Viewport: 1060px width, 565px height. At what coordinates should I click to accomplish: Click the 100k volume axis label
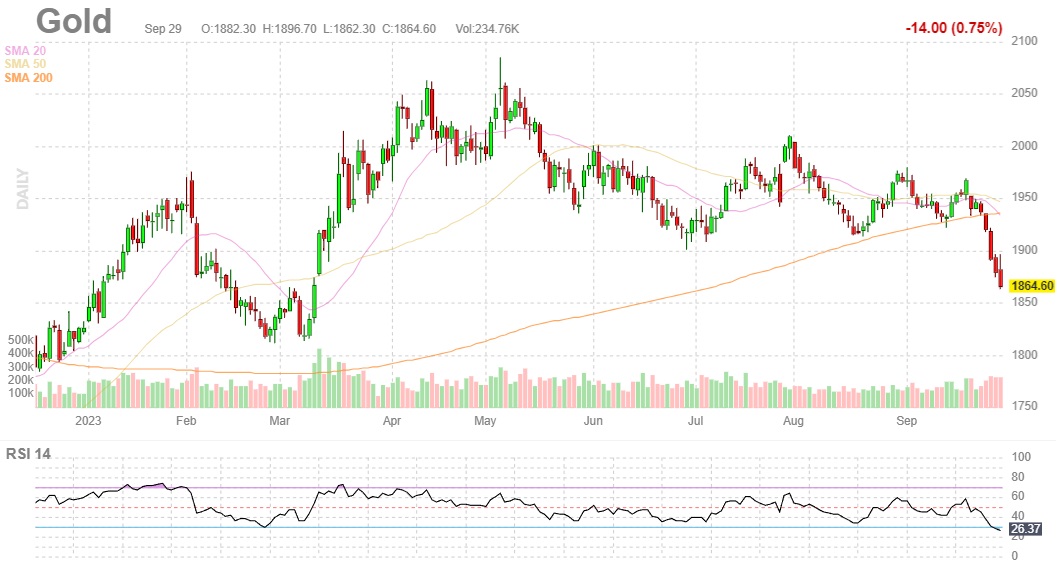click(20, 393)
